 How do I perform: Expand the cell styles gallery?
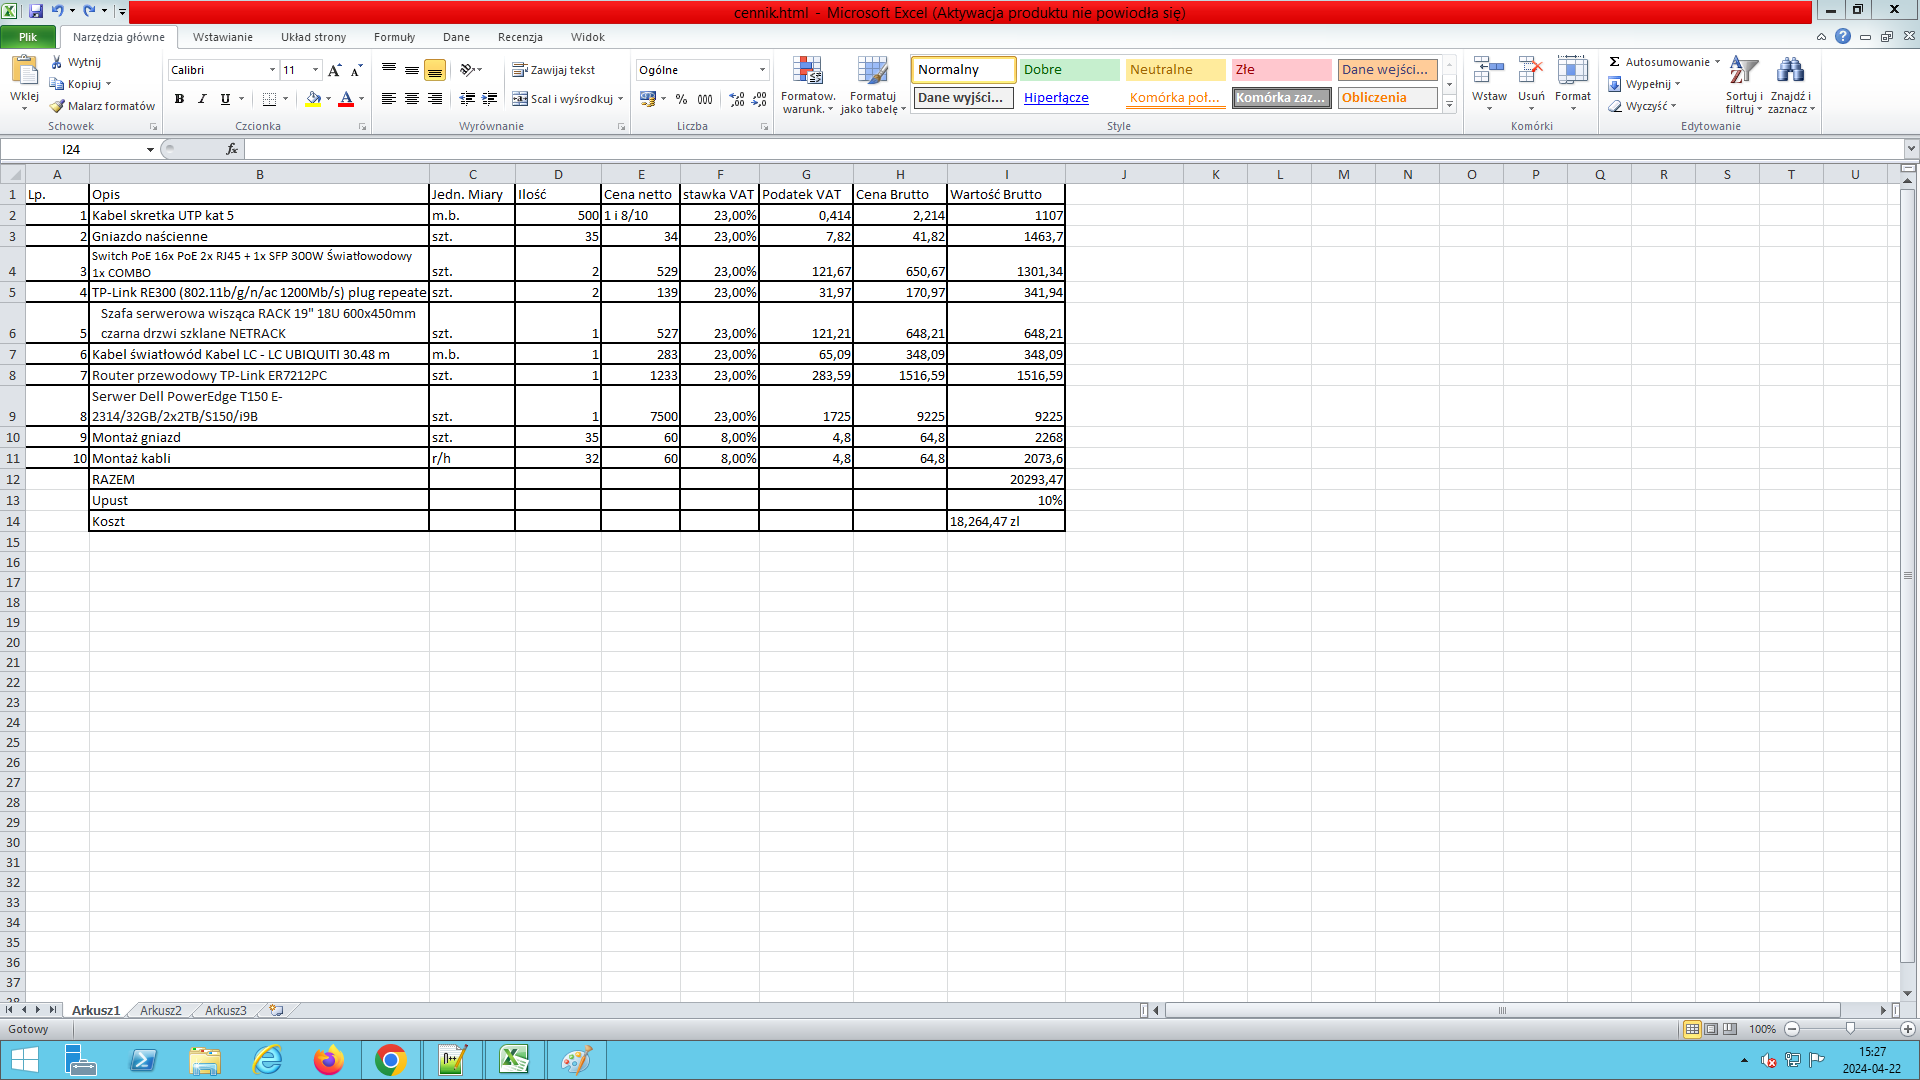(1449, 105)
